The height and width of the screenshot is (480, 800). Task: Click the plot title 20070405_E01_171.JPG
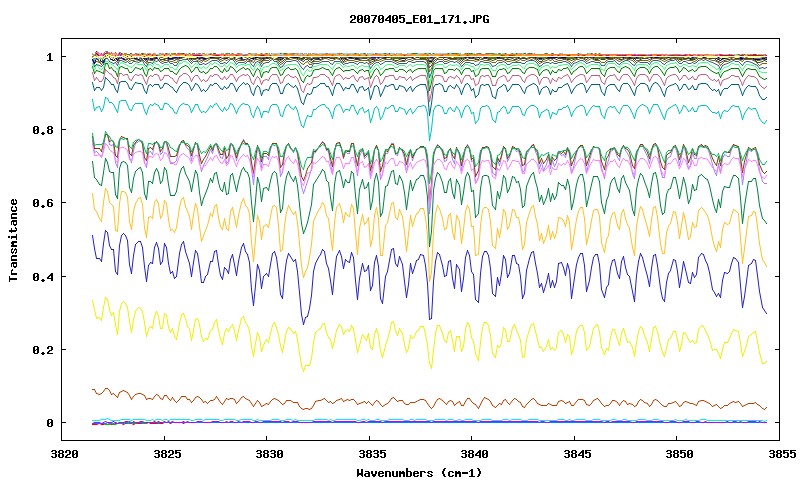(x=419, y=19)
